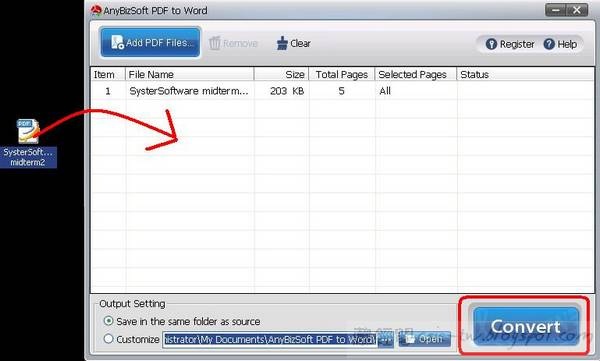This screenshot has height=361, width=600.
Task: Select the SysterSoftware midterm file row
Action: 342,91
